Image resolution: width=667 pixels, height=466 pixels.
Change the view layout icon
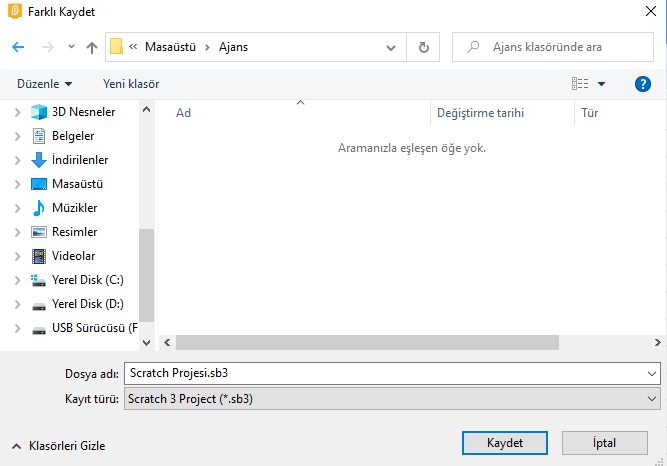click(580, 84)
